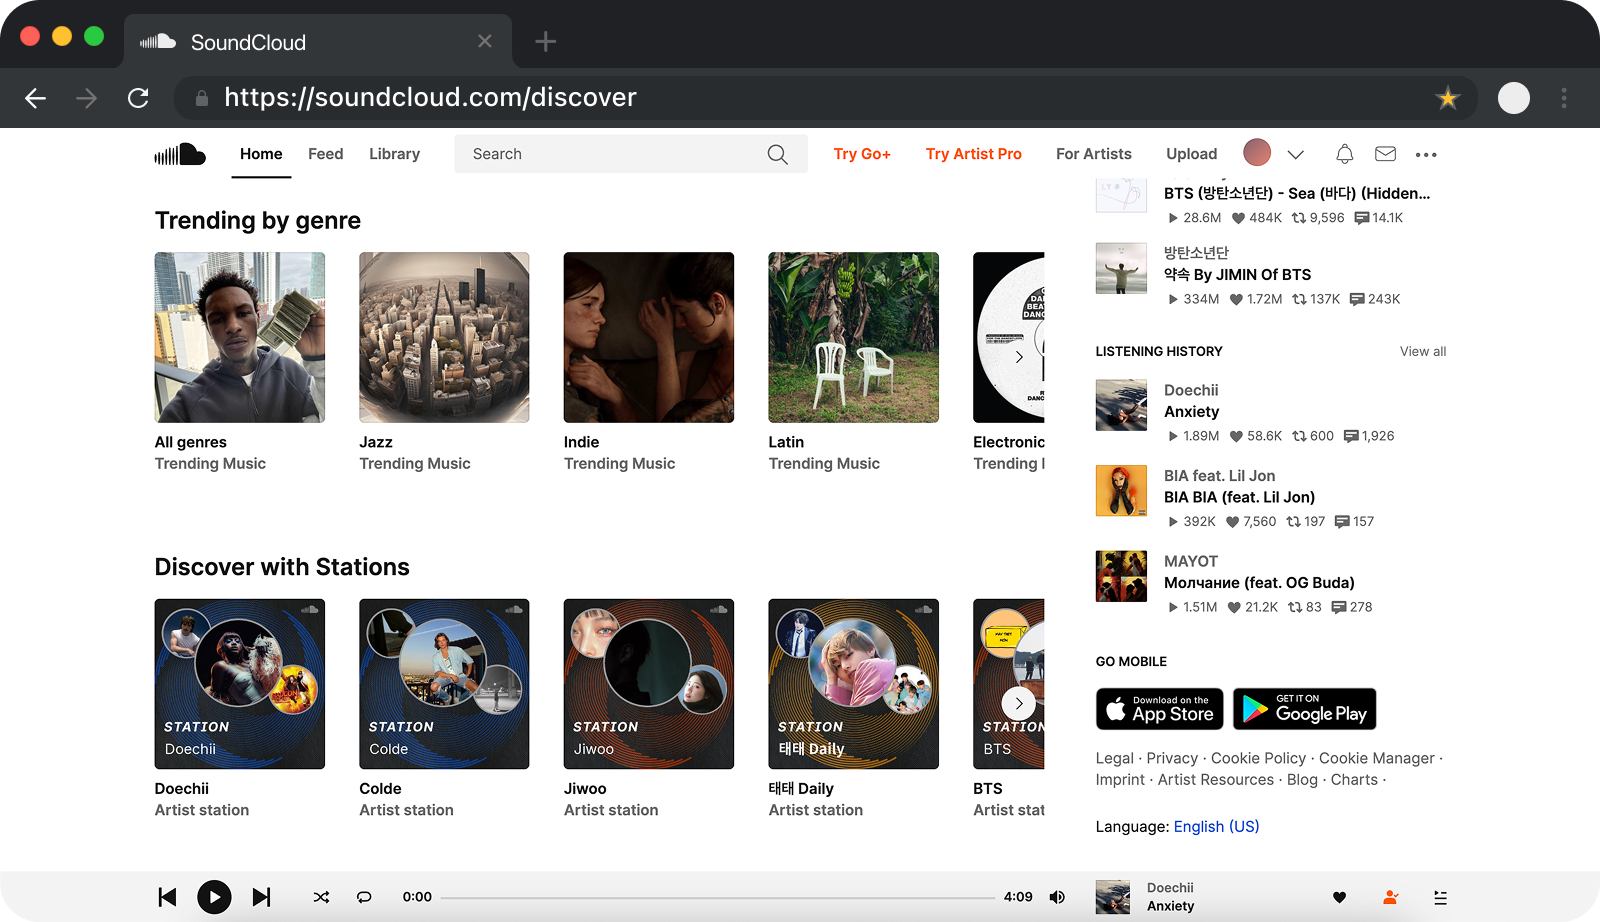1600x922 pixels.
Task: Advance the Stations carousel arrow
Action: (x=1019, y=703)
